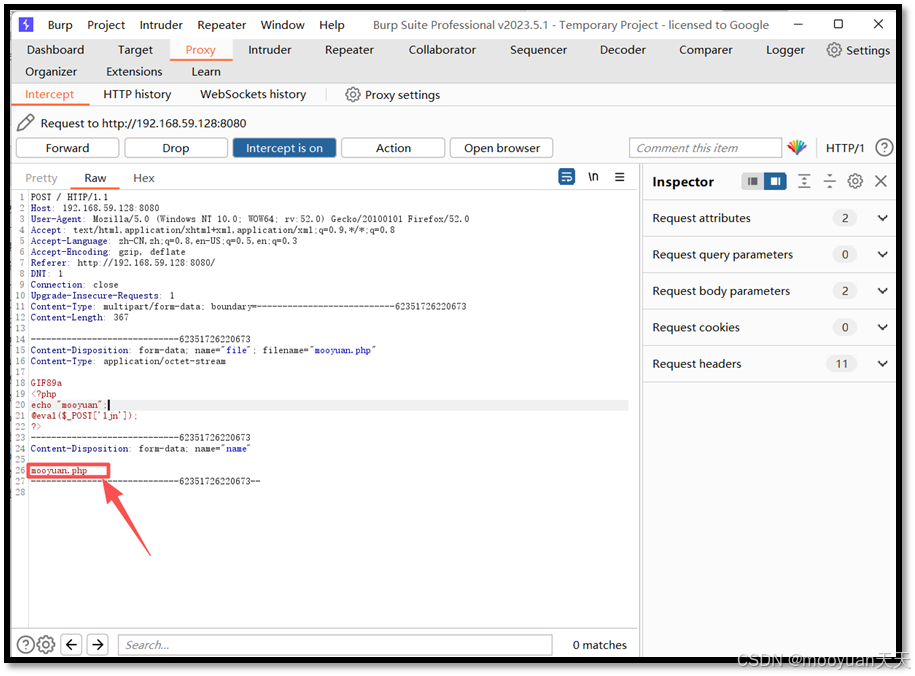The image size is (915, 676).
Task: Switch to the Target tab
Action: [135, 50]
